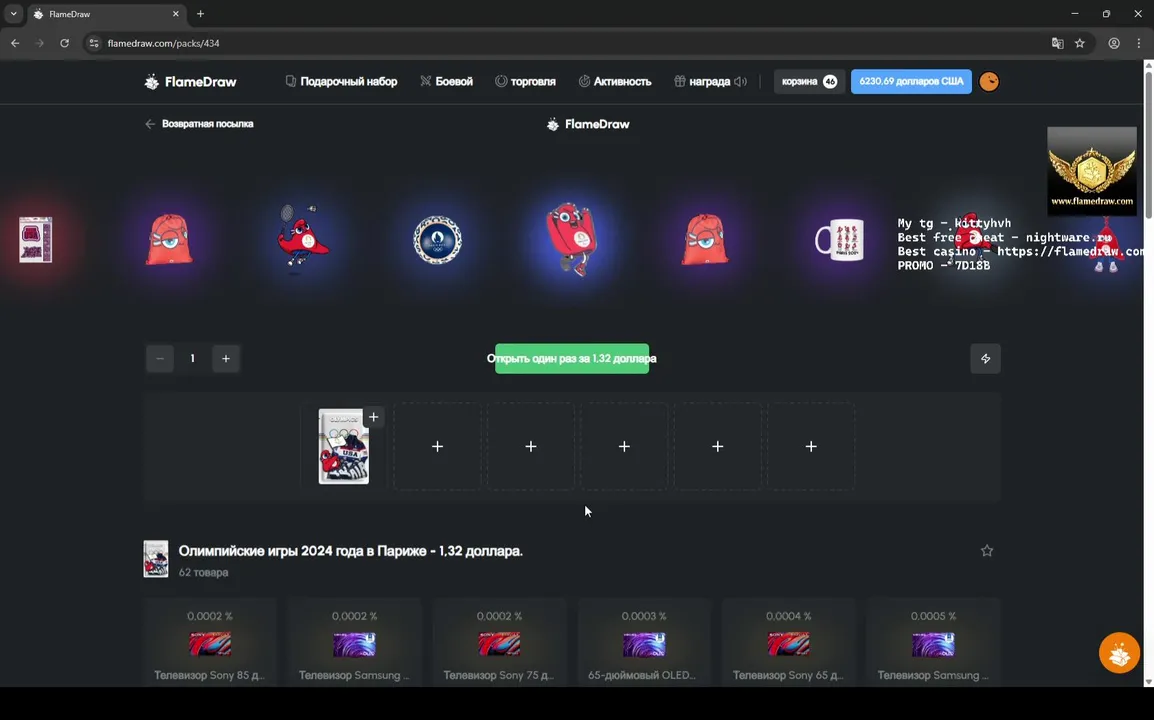This screenshot has height=720, width=1154.
Task: Increase pack quantity with plus button
Action: click(x=226, y=359)
